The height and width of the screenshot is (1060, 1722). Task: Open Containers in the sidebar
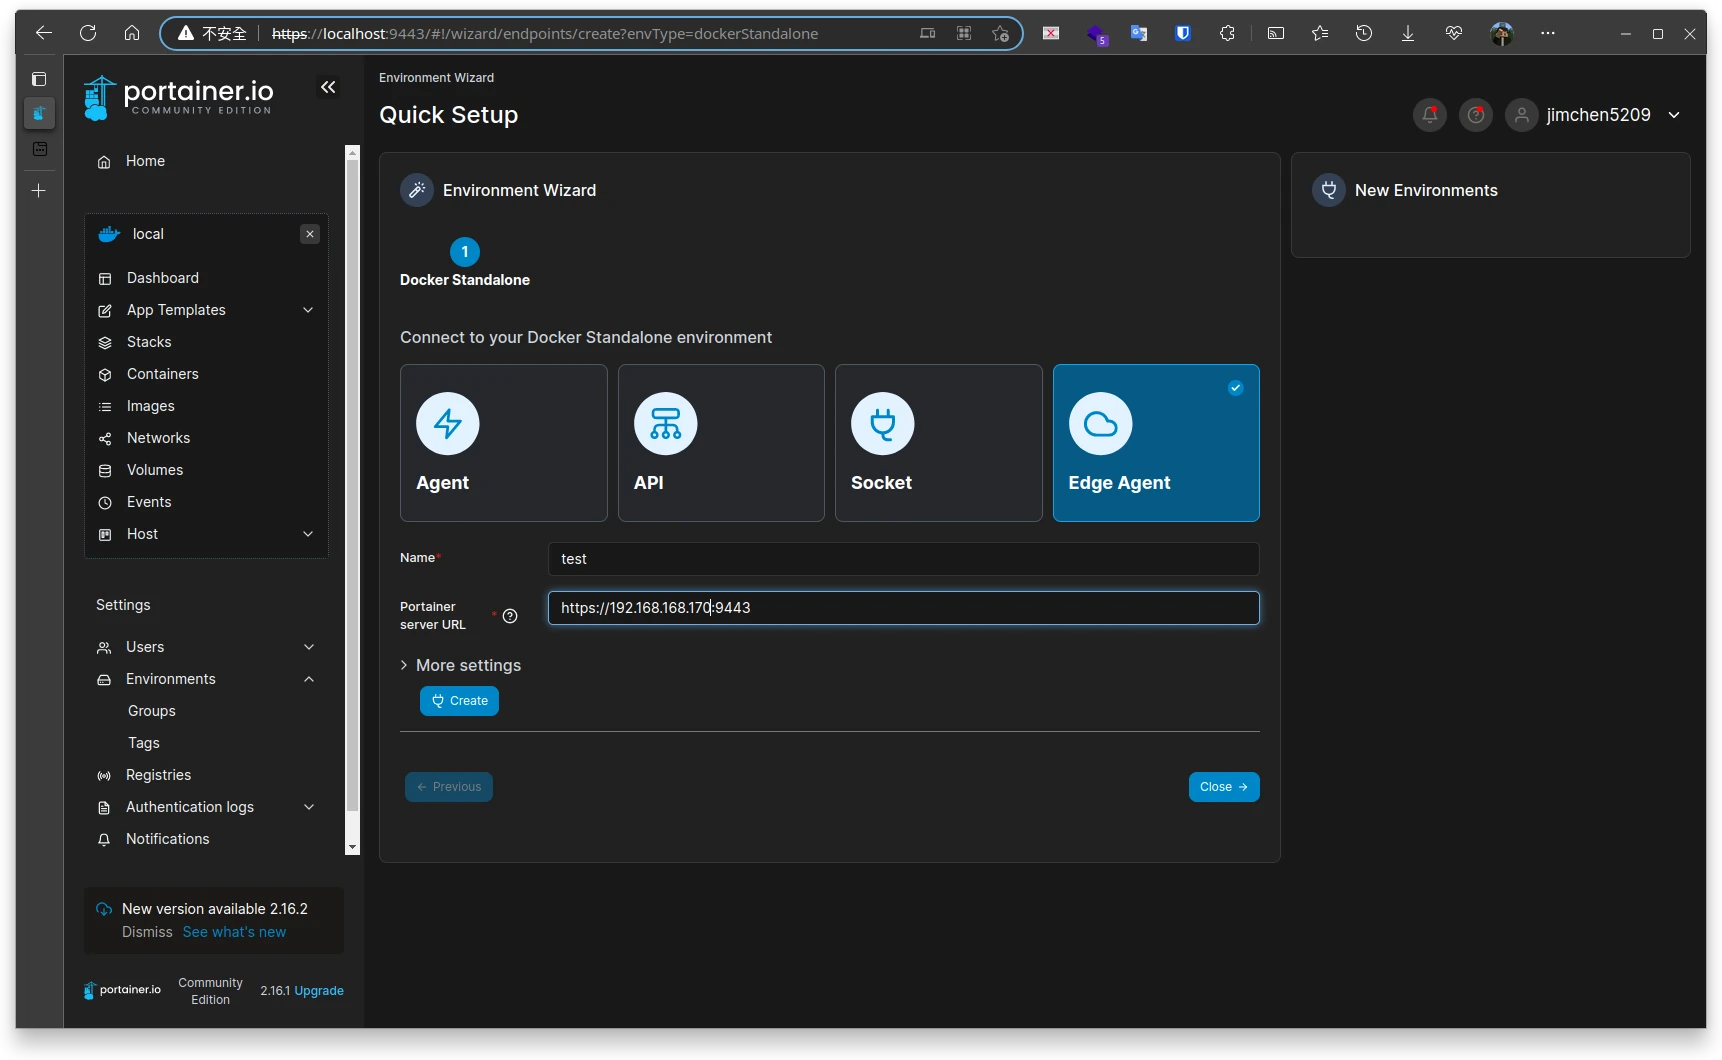(162, 374)
